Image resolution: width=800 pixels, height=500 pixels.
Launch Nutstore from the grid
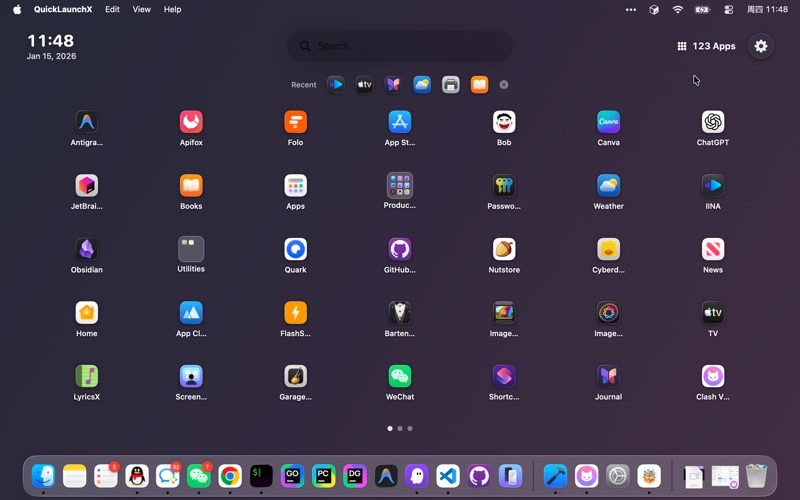(504, 249)
